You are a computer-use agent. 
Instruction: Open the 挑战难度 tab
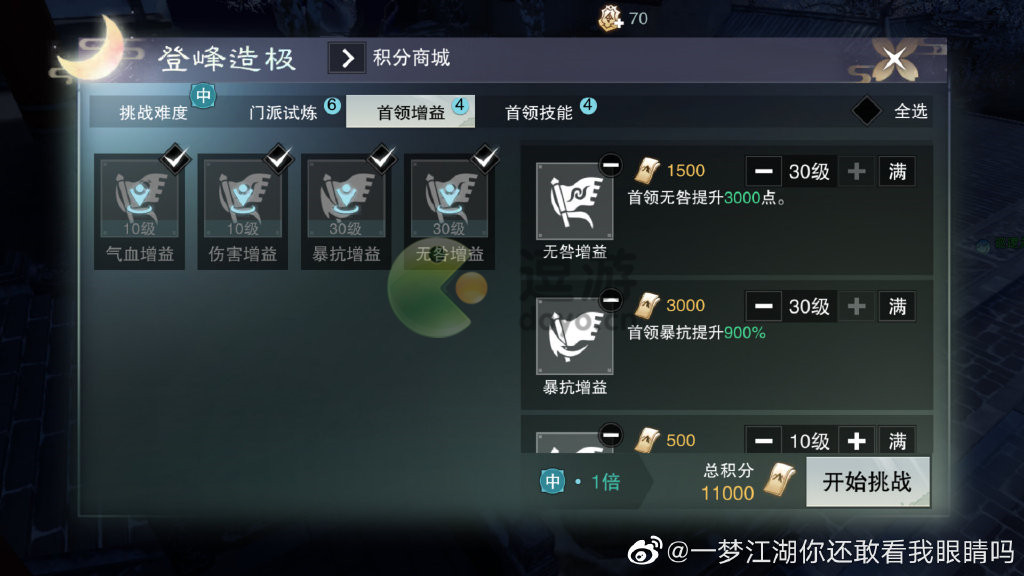[x=153, y=112]
